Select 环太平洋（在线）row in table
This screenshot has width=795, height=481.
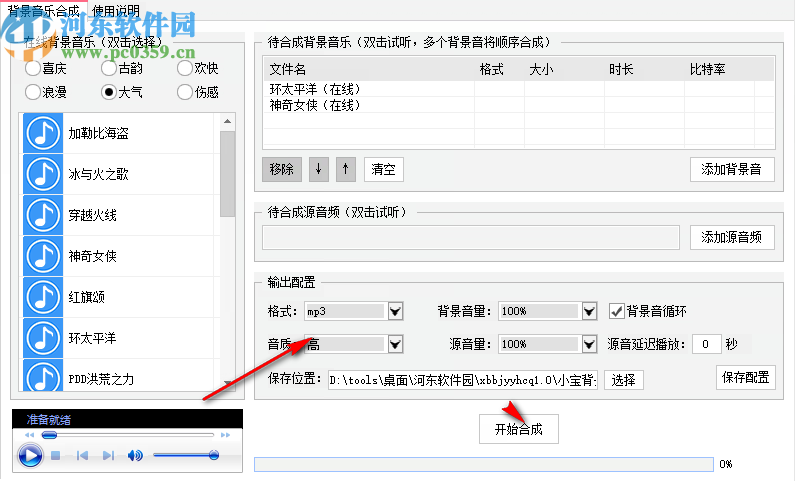519,89
